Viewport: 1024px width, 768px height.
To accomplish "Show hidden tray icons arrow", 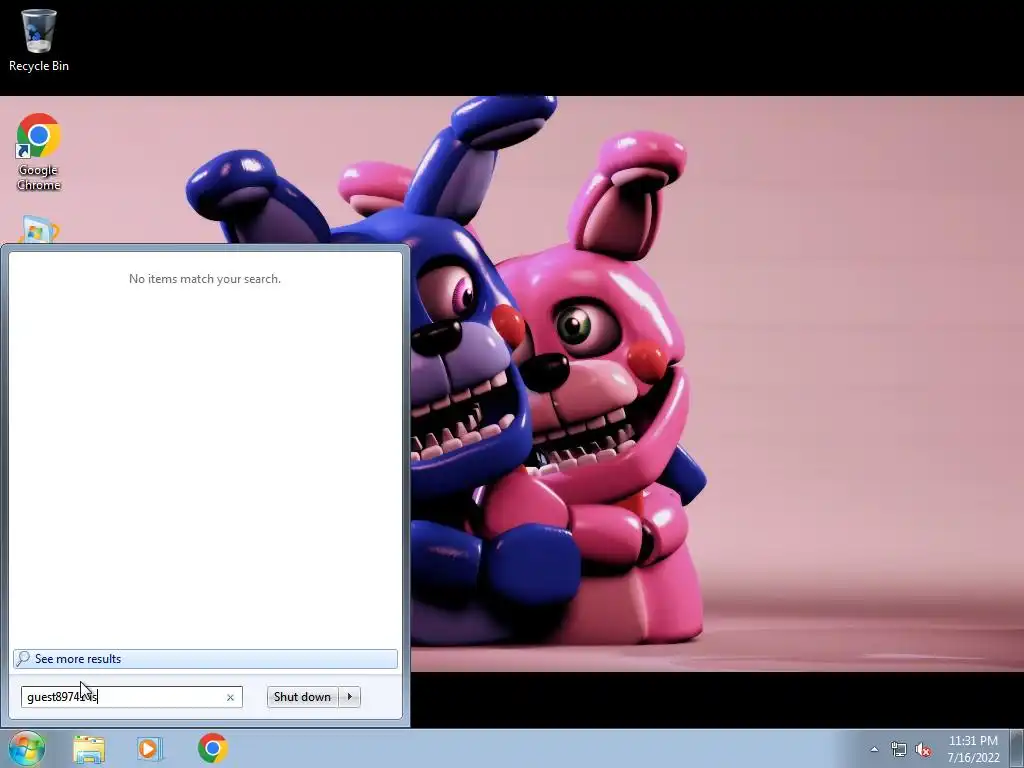I will pos(874,749).
